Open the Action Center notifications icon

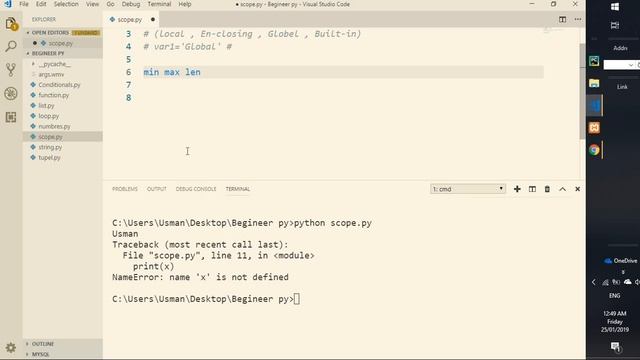pos(616,347)
